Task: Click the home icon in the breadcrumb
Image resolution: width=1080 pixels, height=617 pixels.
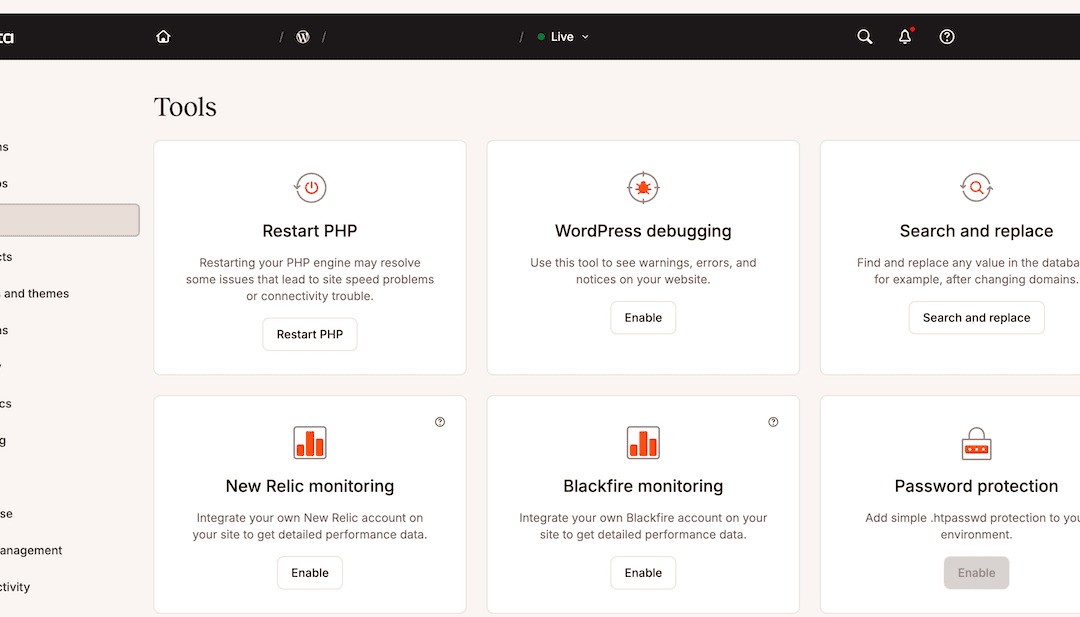Action: point(163,36)
